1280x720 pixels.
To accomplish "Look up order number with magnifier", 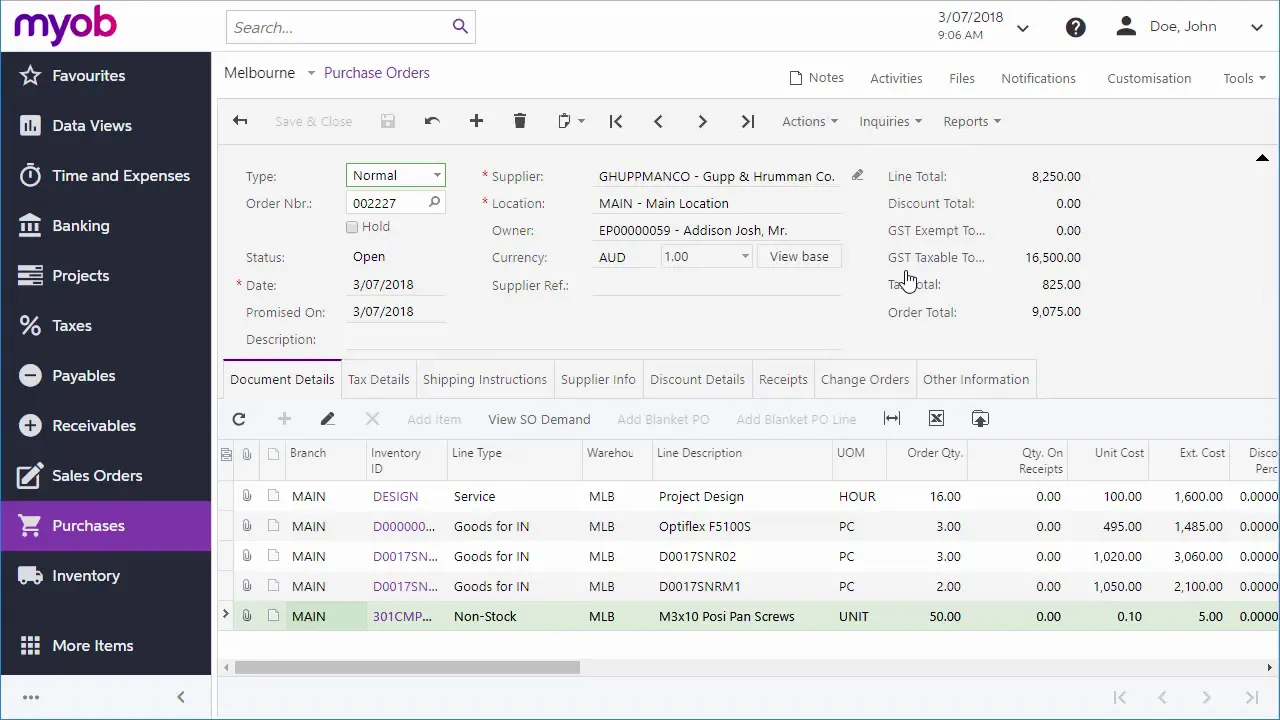I will pyautogui.click(x=434, y=202).
